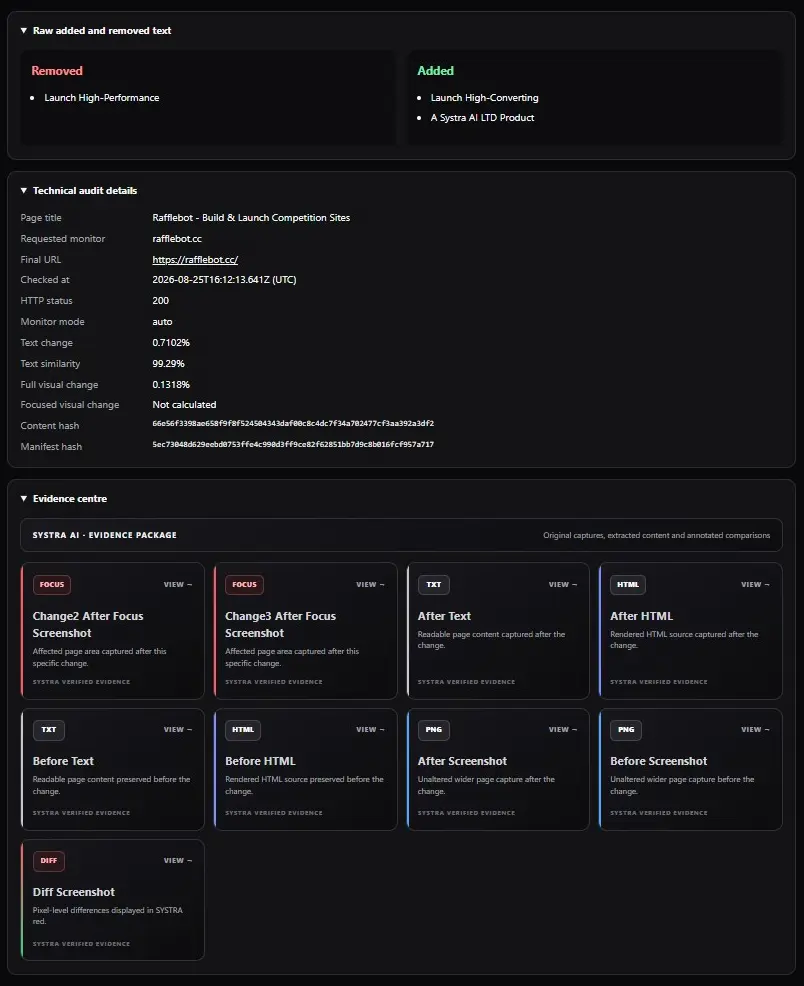Click the TXT badge on After Text card
Screen dimensions: 804x986
coord(434,585)
